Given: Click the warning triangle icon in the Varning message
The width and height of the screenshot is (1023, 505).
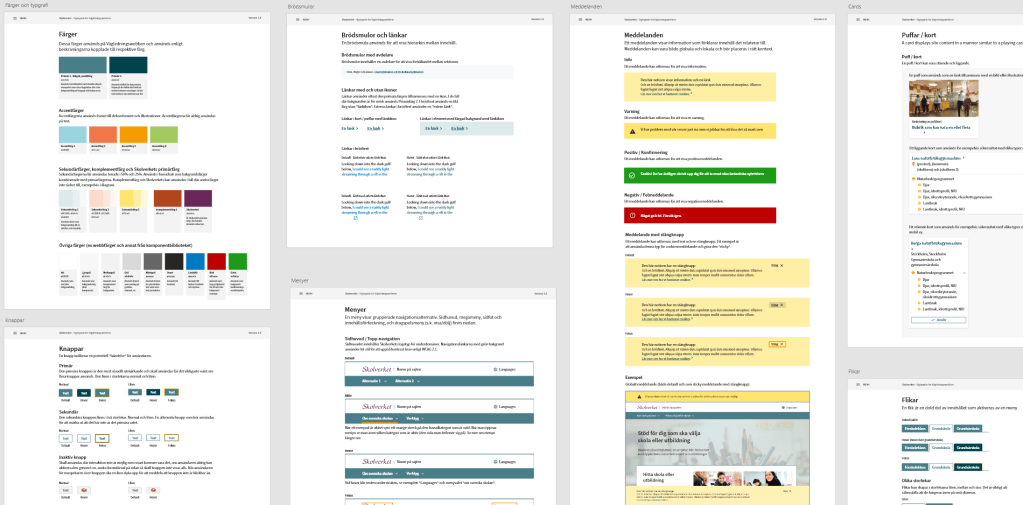Looking at the screenshot, I should (631, 131).
